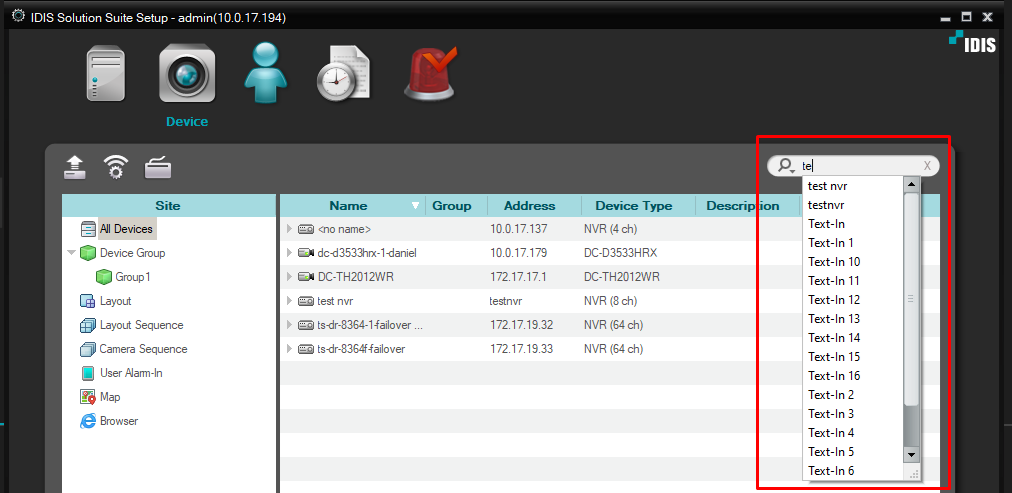
Task: Click suggestion list scrollbar down arrow
Action: [x=911, y=454]
